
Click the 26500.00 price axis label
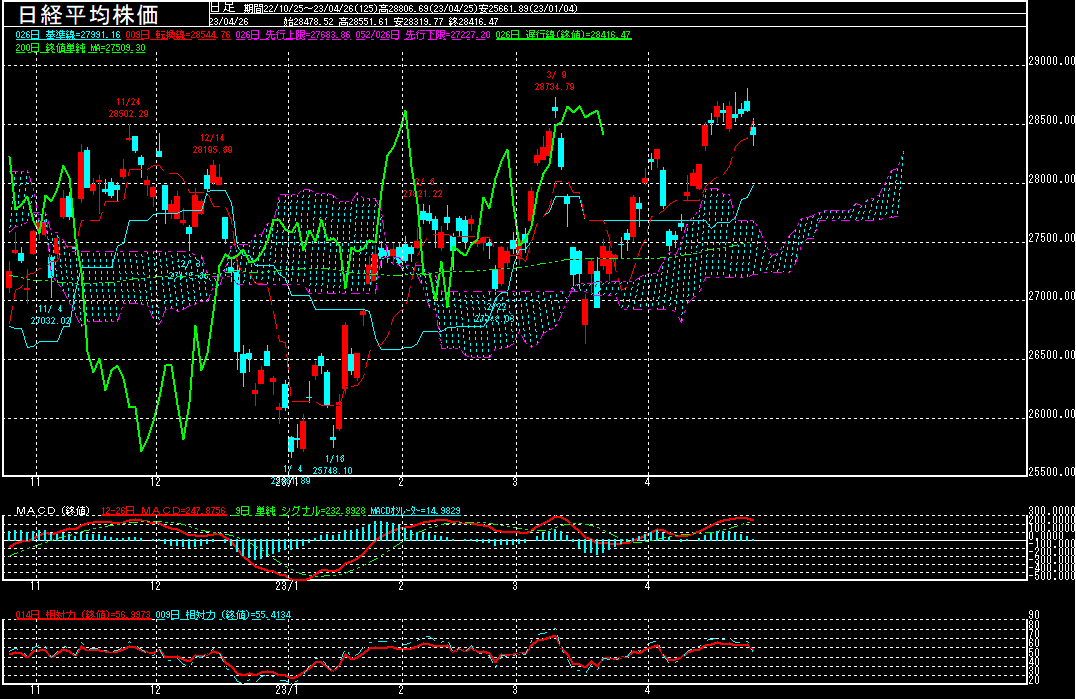1052,355
